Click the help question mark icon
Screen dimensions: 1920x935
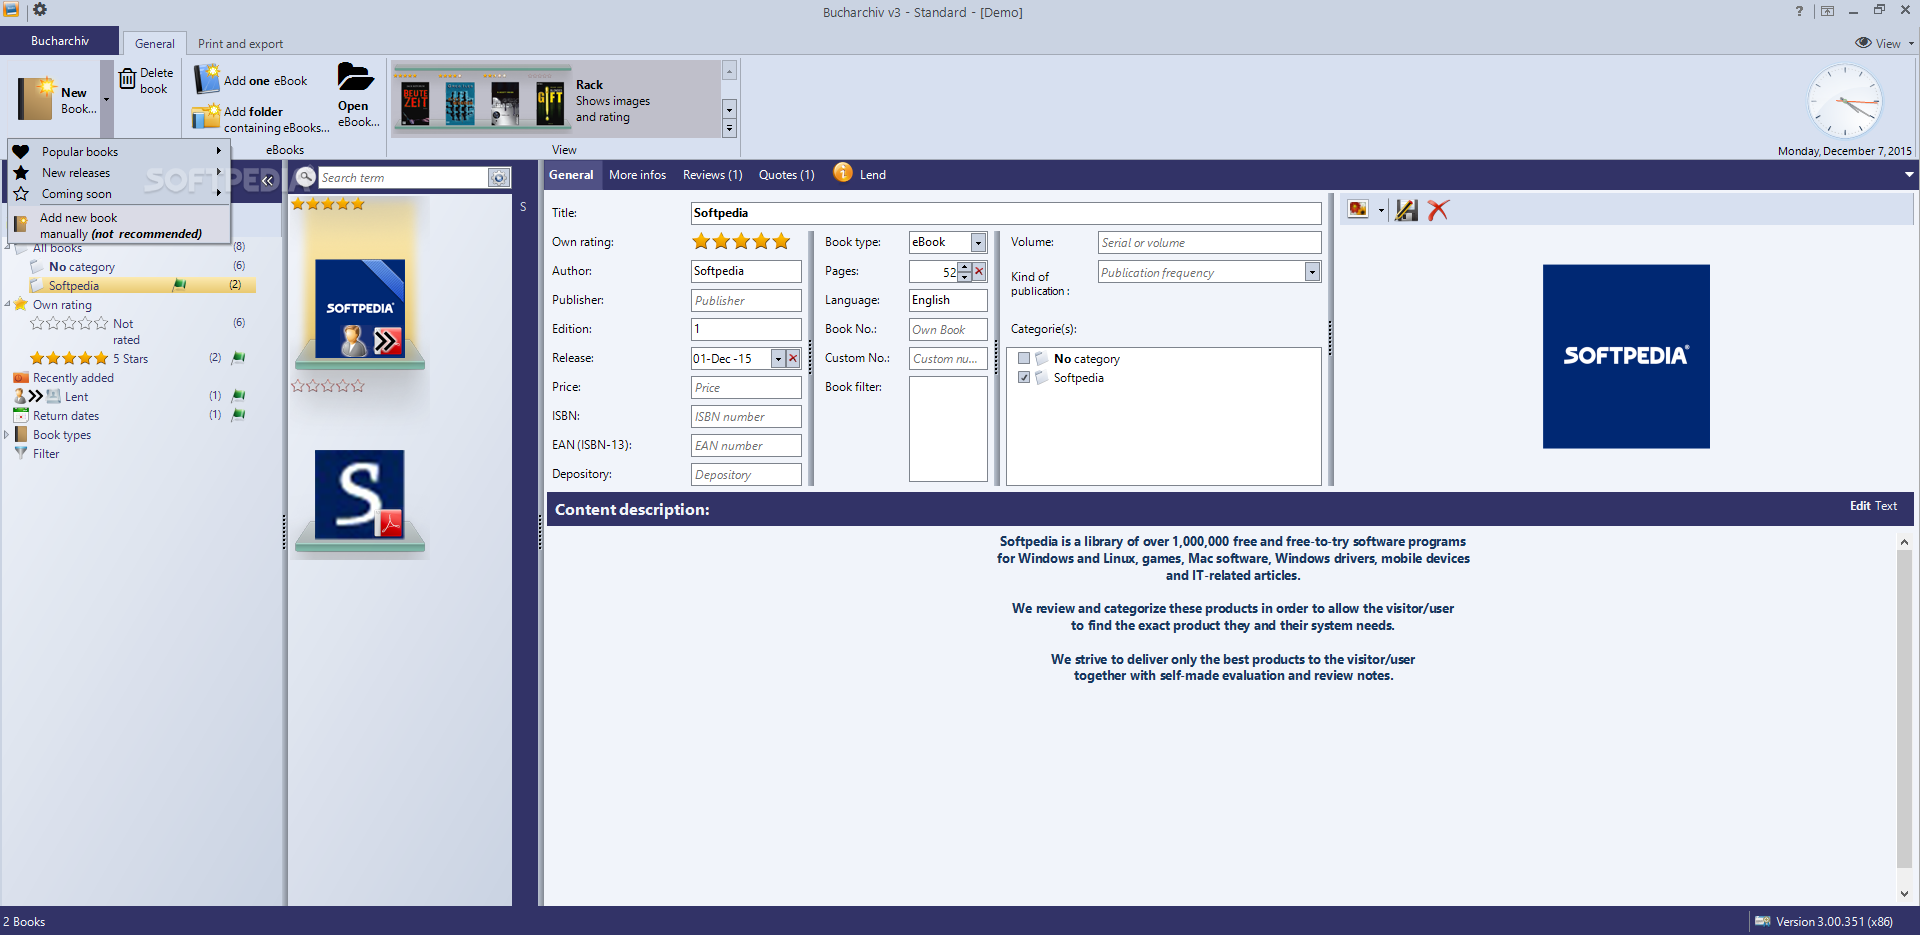(x=1799, y=11)
